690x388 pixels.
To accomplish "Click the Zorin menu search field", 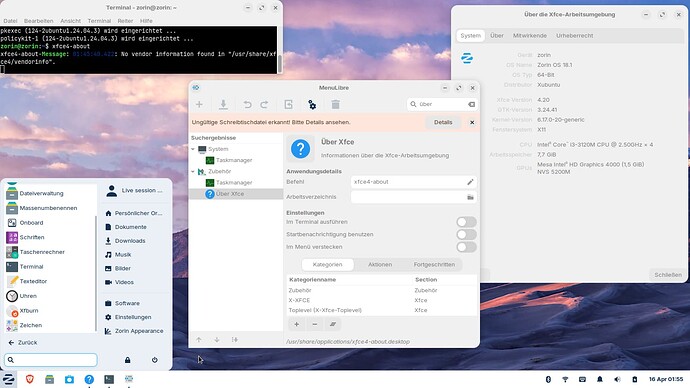I will click(x=51, y=360).
